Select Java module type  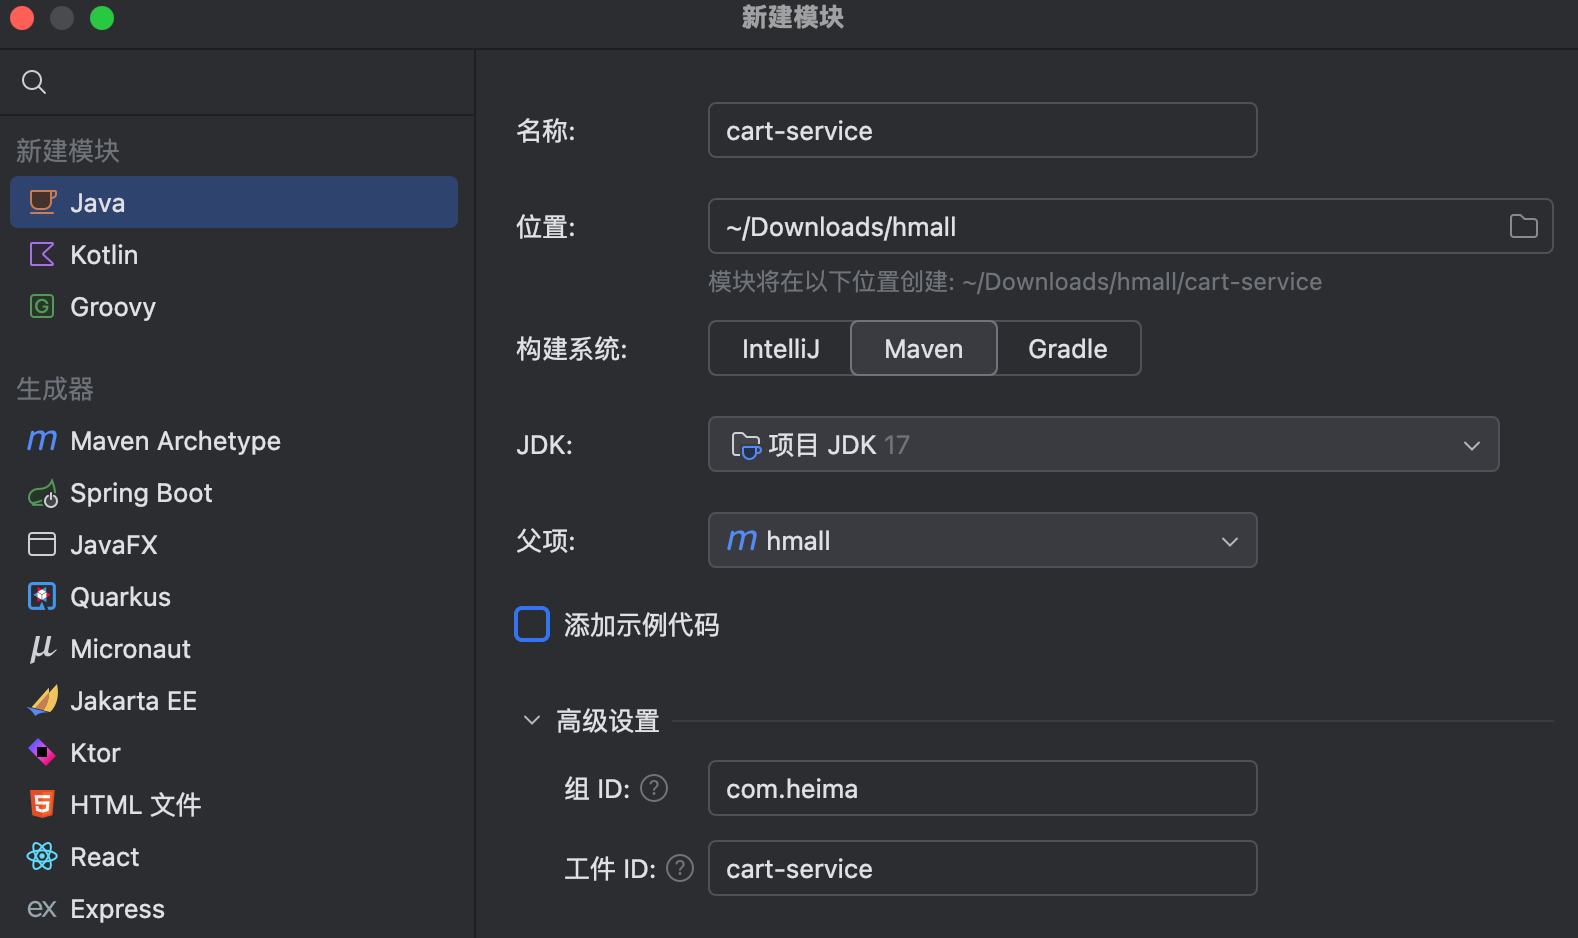tap(234, 202)
